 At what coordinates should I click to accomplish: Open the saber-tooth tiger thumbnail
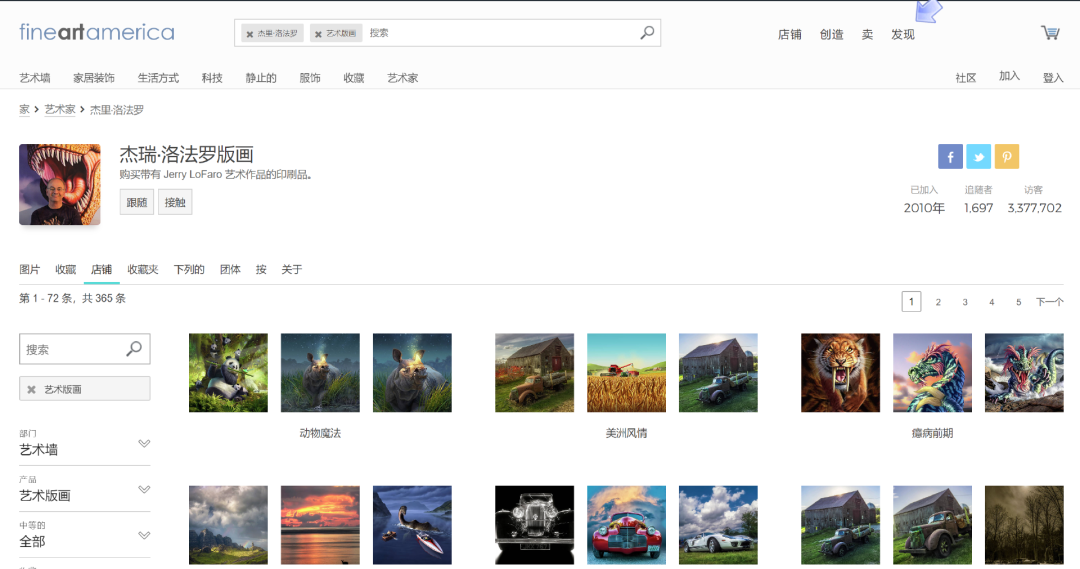(840, 373)
